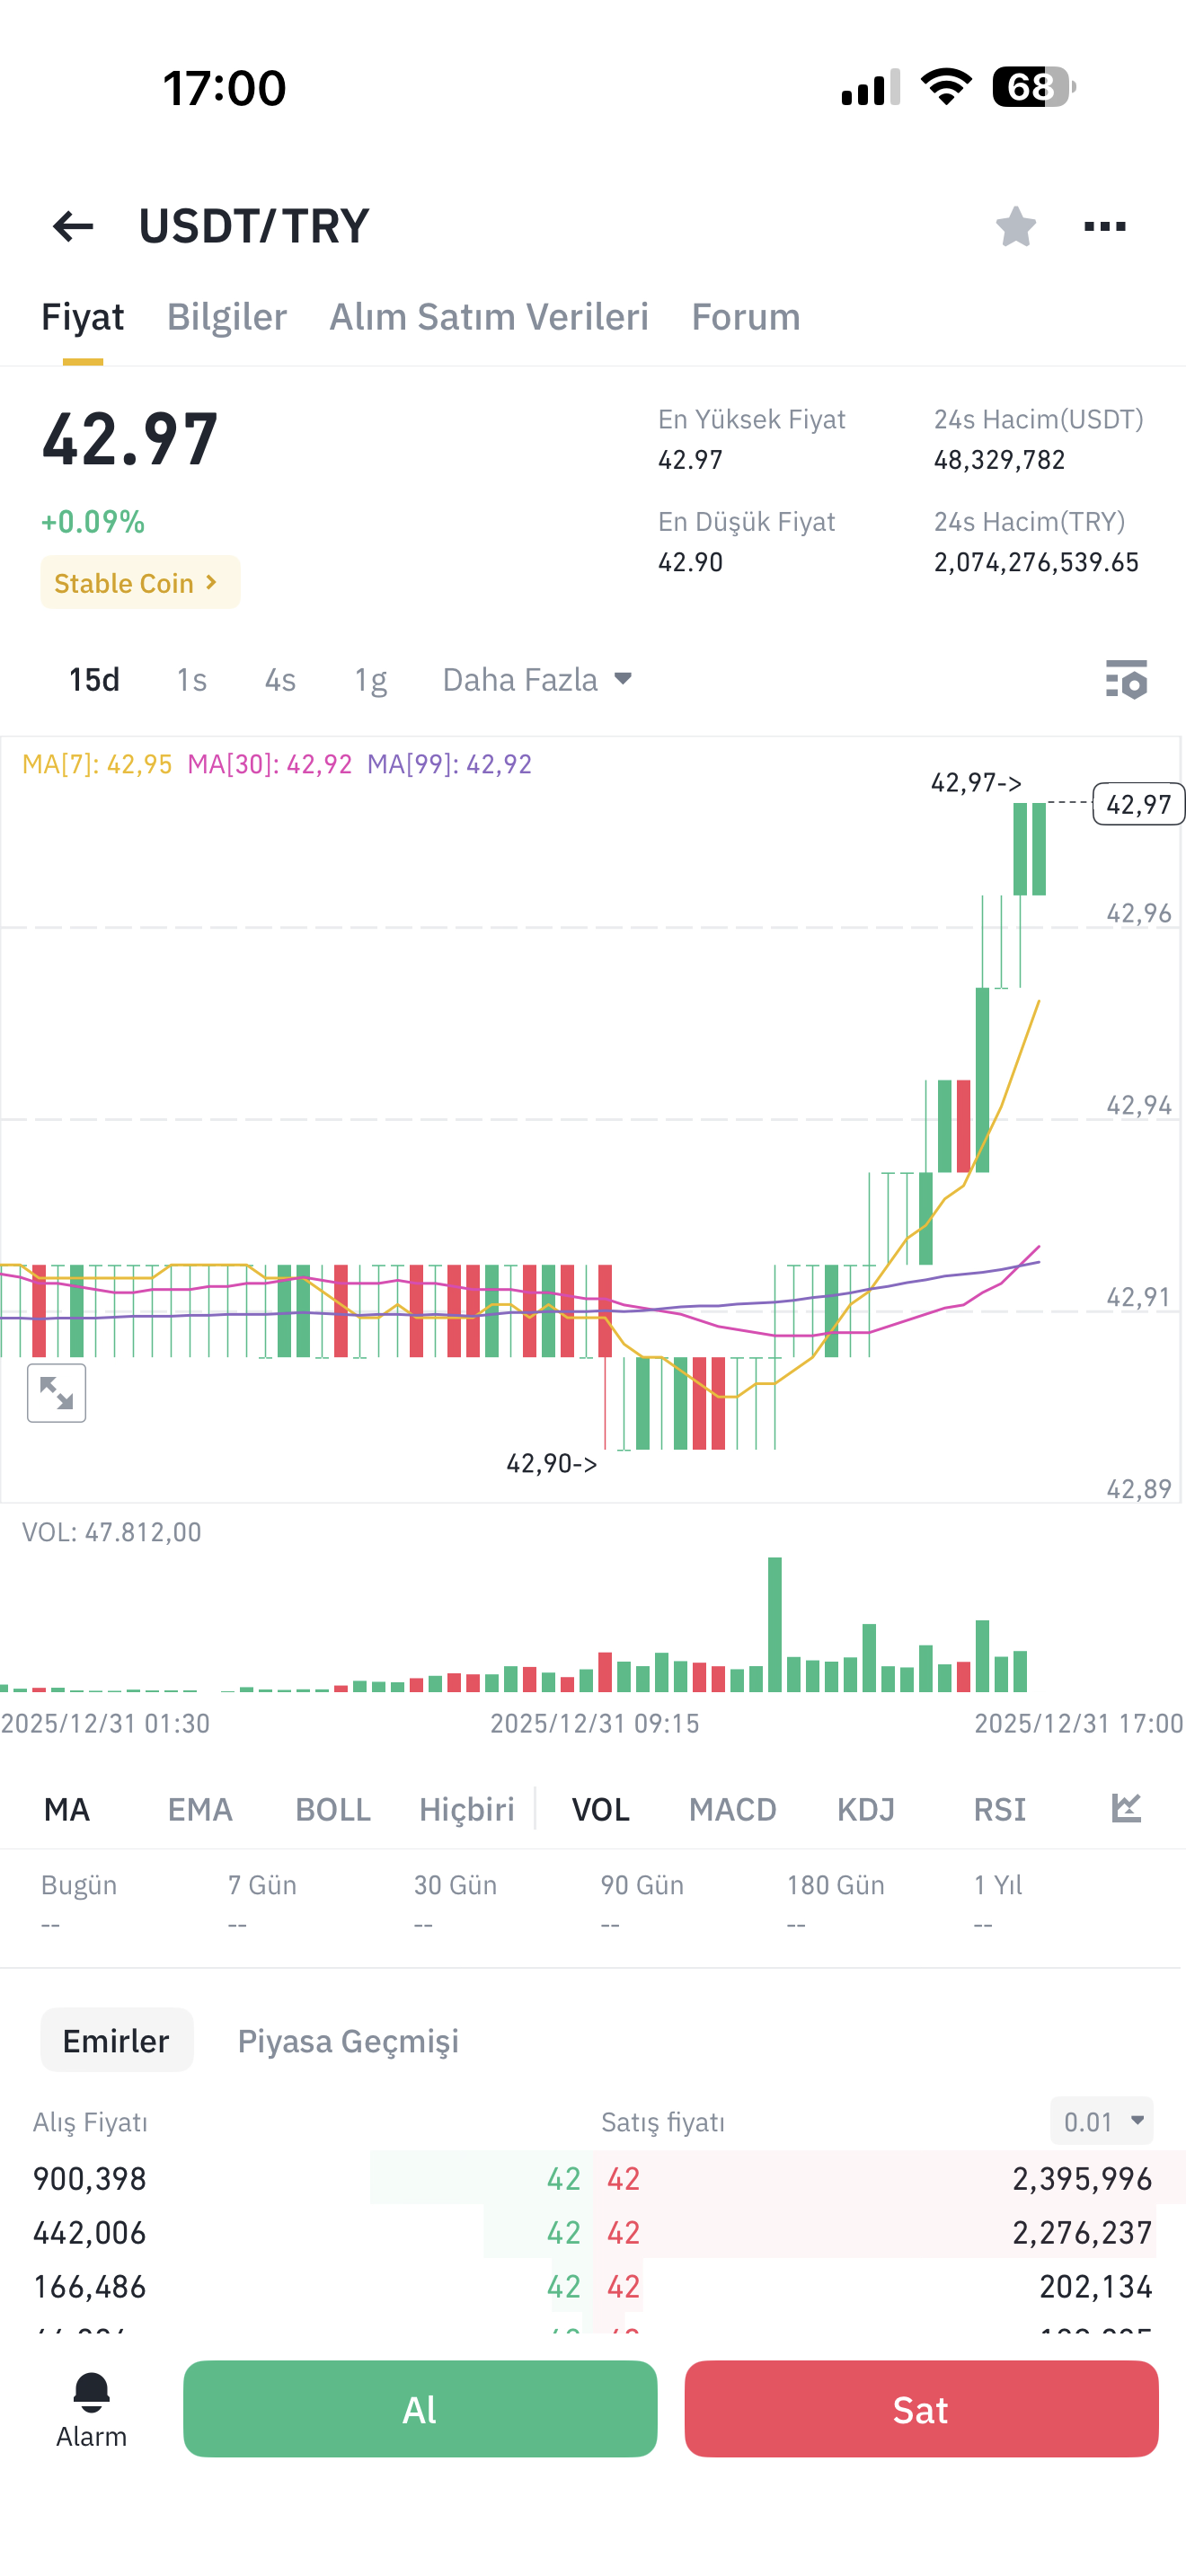This screenshot has height=2576, width=1186.
Task: Enable the MACD indicator
Action: click(732, 1809)
